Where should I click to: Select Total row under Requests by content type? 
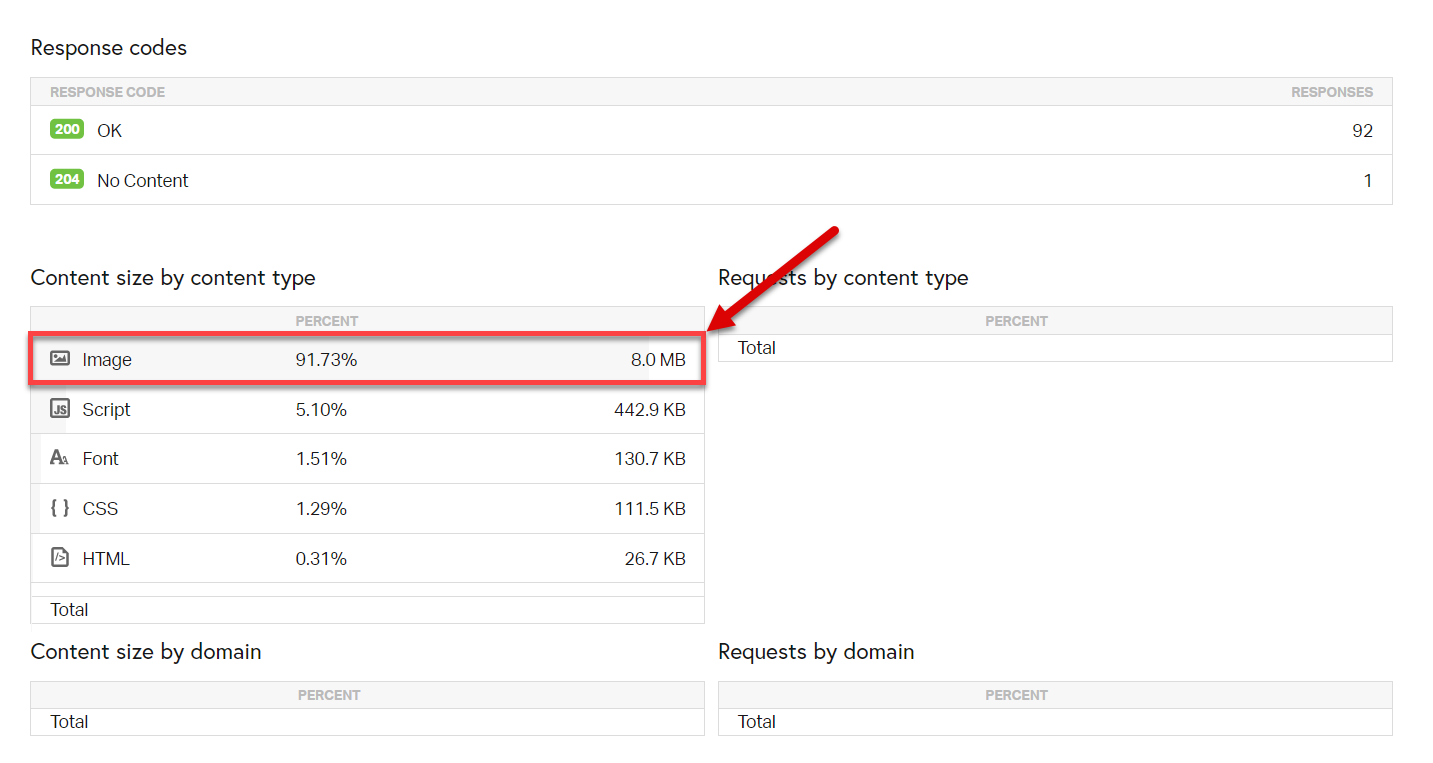pyautogui.click(x=757, y=348)
